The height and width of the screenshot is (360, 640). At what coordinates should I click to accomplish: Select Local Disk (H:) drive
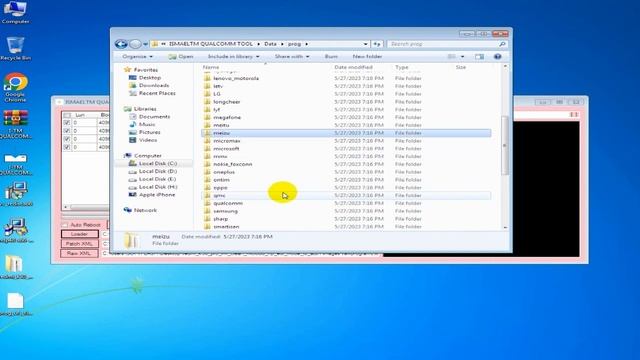(158, 187)
